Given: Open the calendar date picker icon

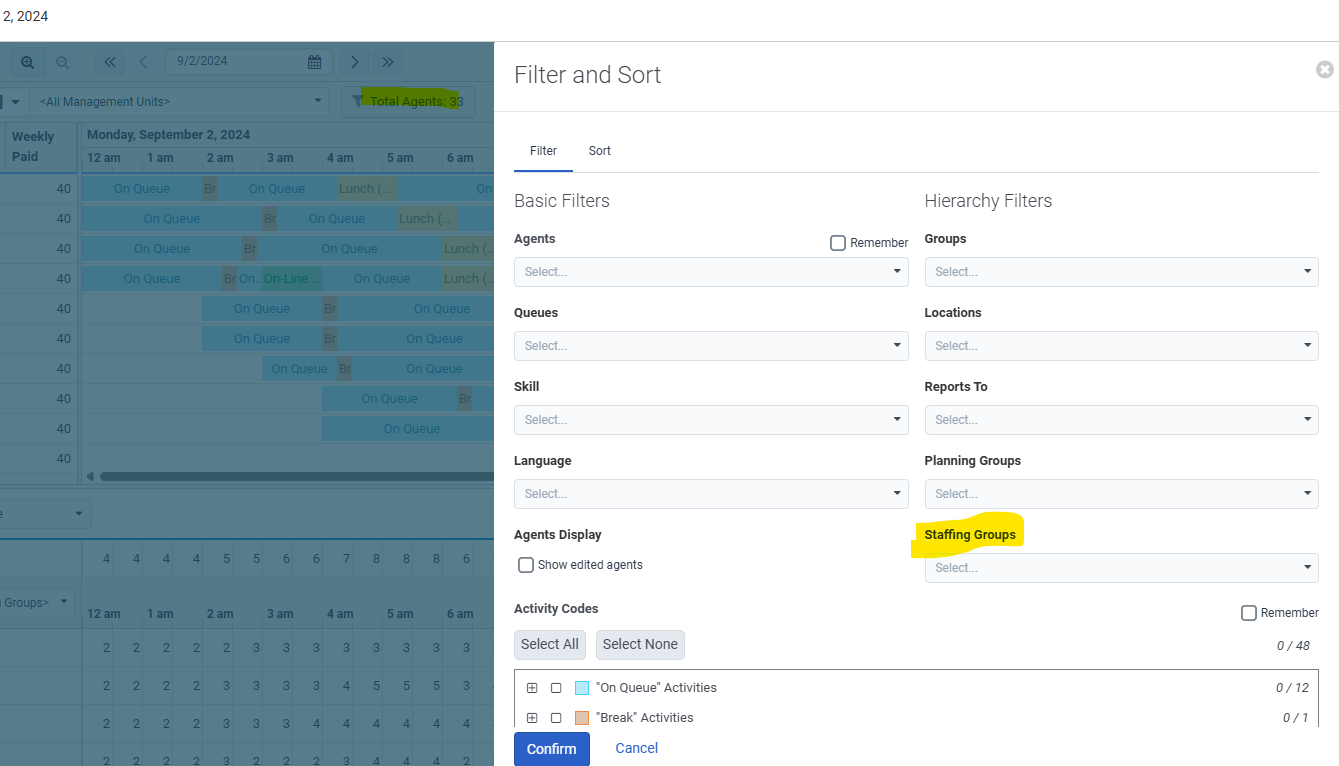Looking at the screenshot, I should [314, 62].
